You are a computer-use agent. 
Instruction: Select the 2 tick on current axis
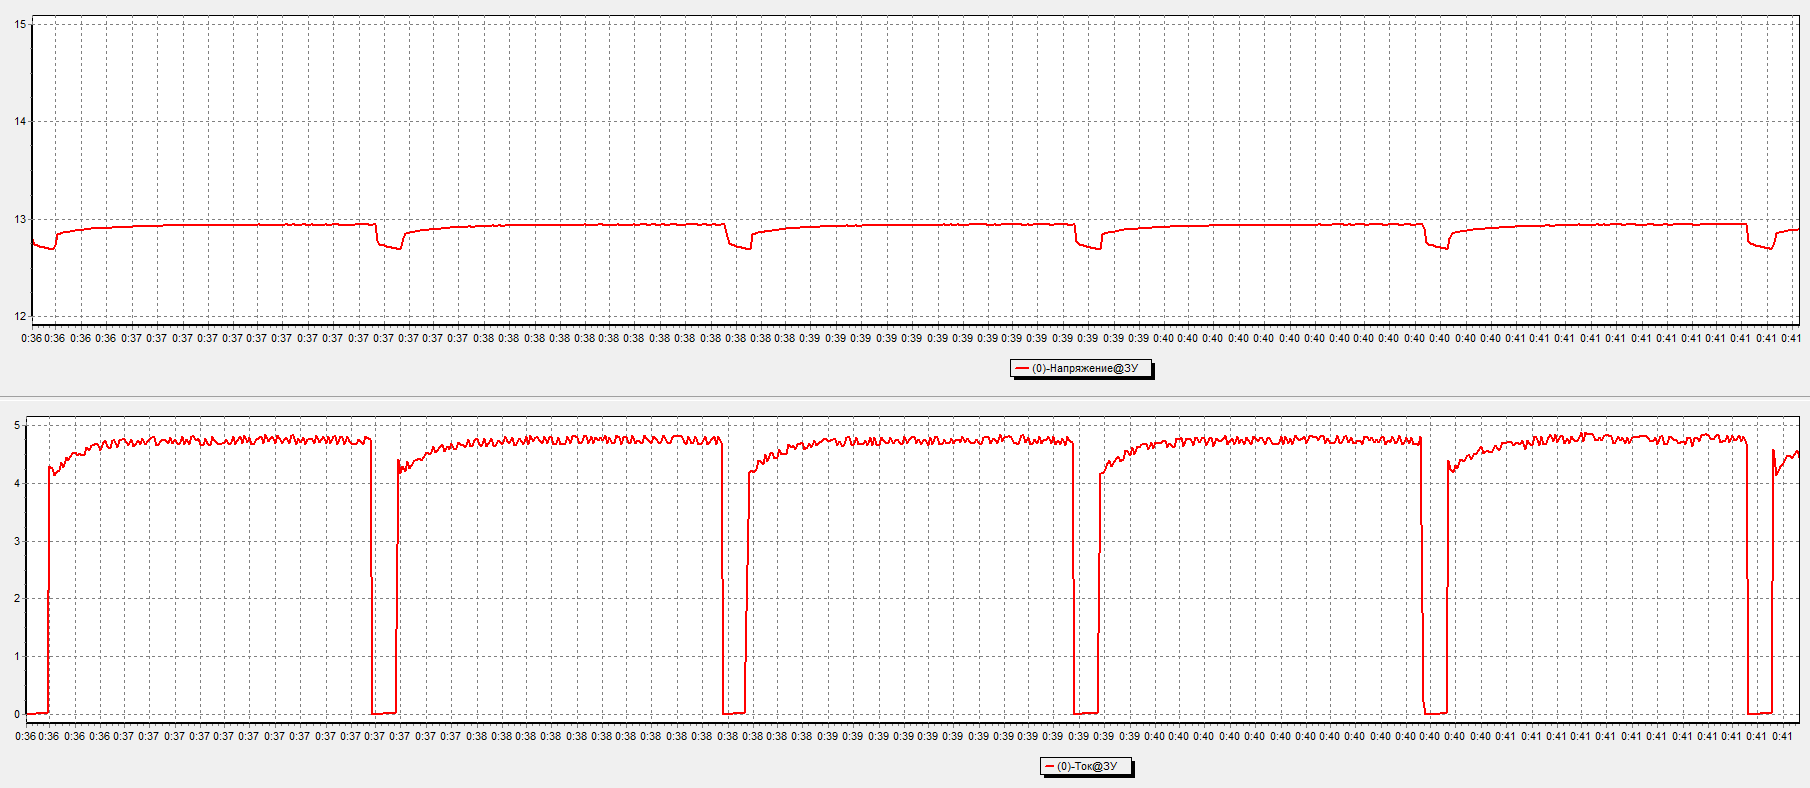click(17, 598)
